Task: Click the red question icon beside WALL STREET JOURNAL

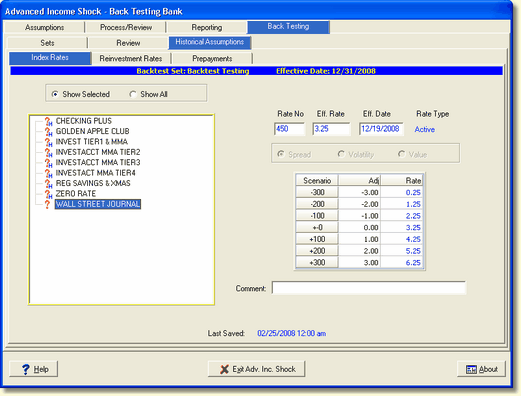Action: [x=47, y=204]
